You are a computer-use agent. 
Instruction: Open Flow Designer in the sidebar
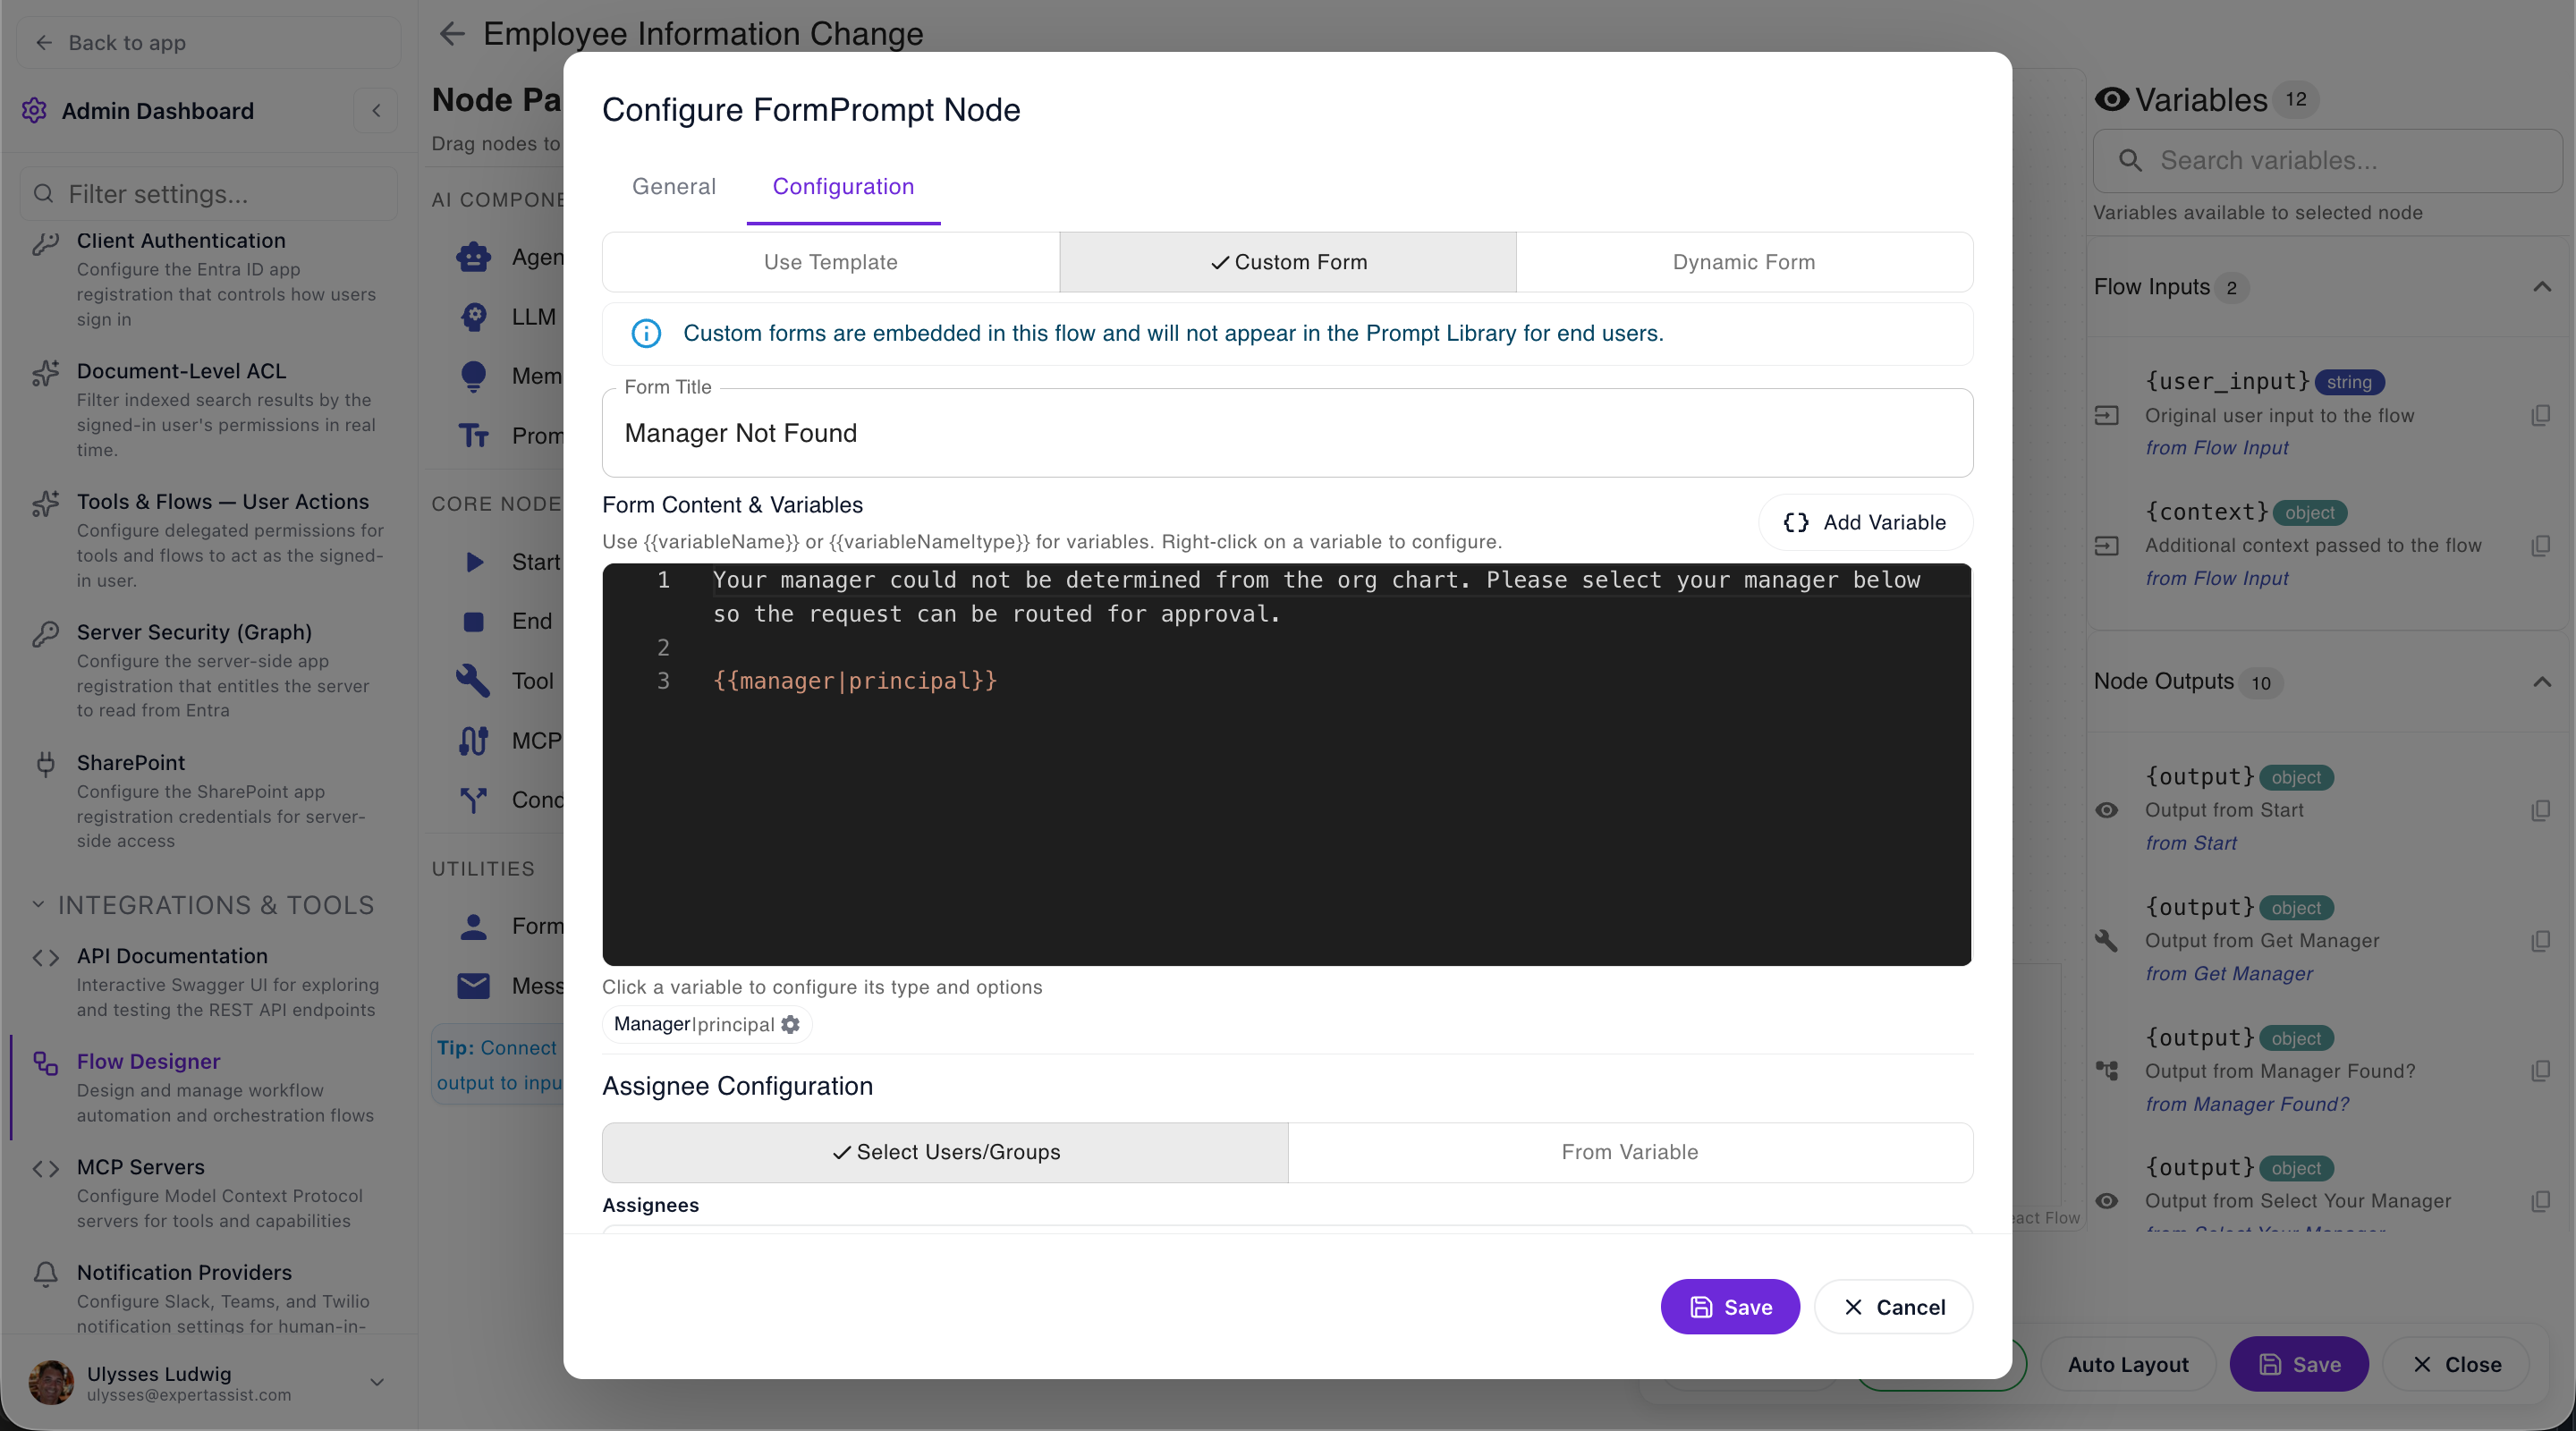point(208,1087)
